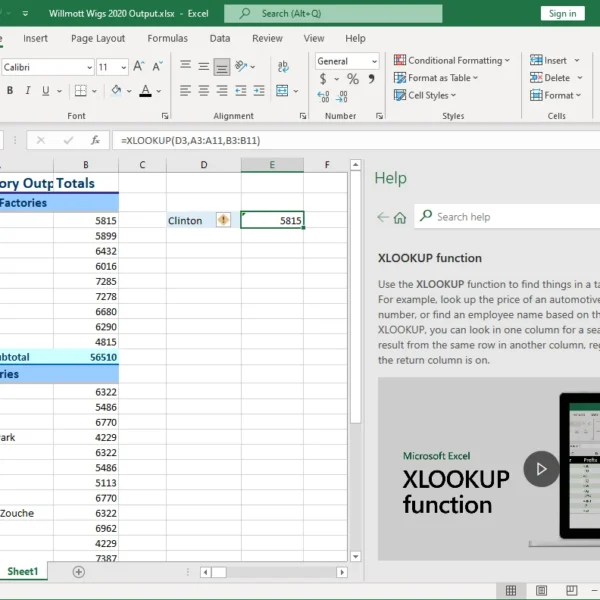Increase decimal places
600x600 pixels.
[323, 96]
